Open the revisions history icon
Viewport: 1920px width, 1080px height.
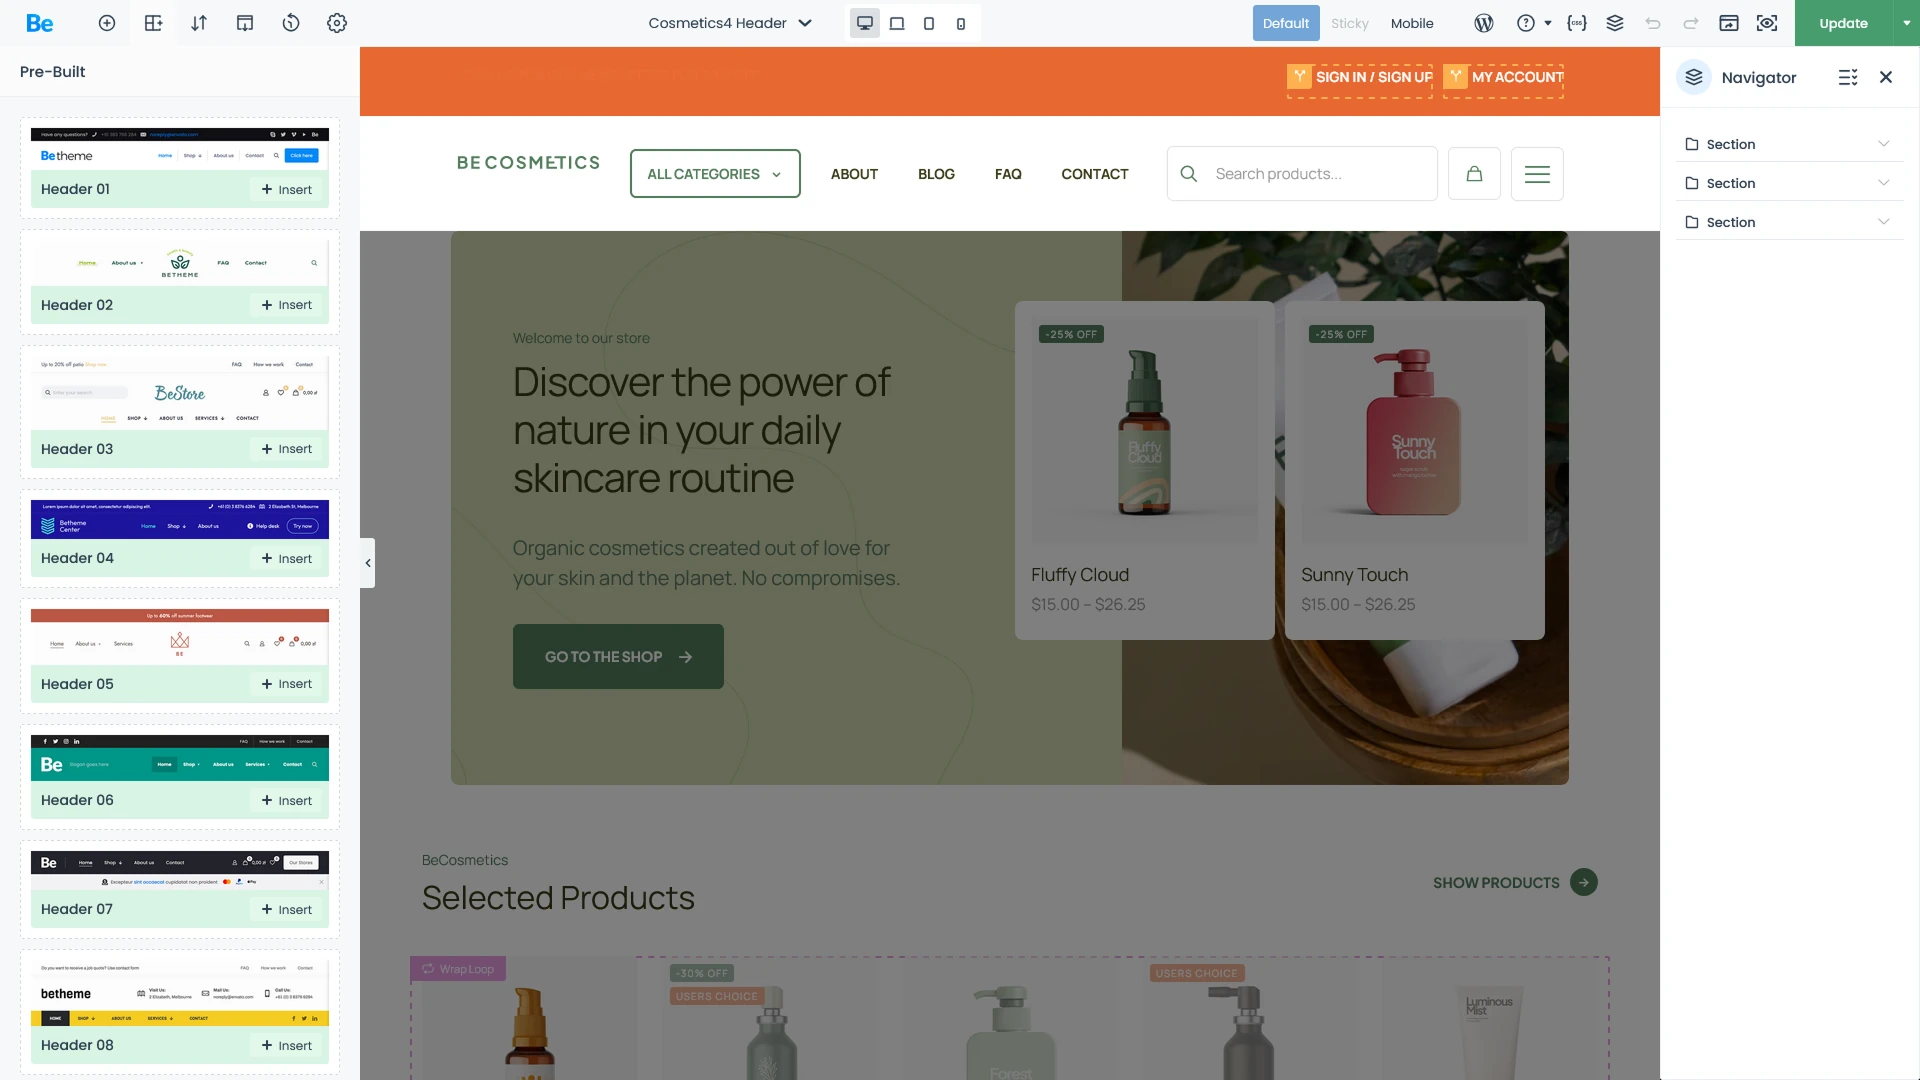(x=291, y=22)
